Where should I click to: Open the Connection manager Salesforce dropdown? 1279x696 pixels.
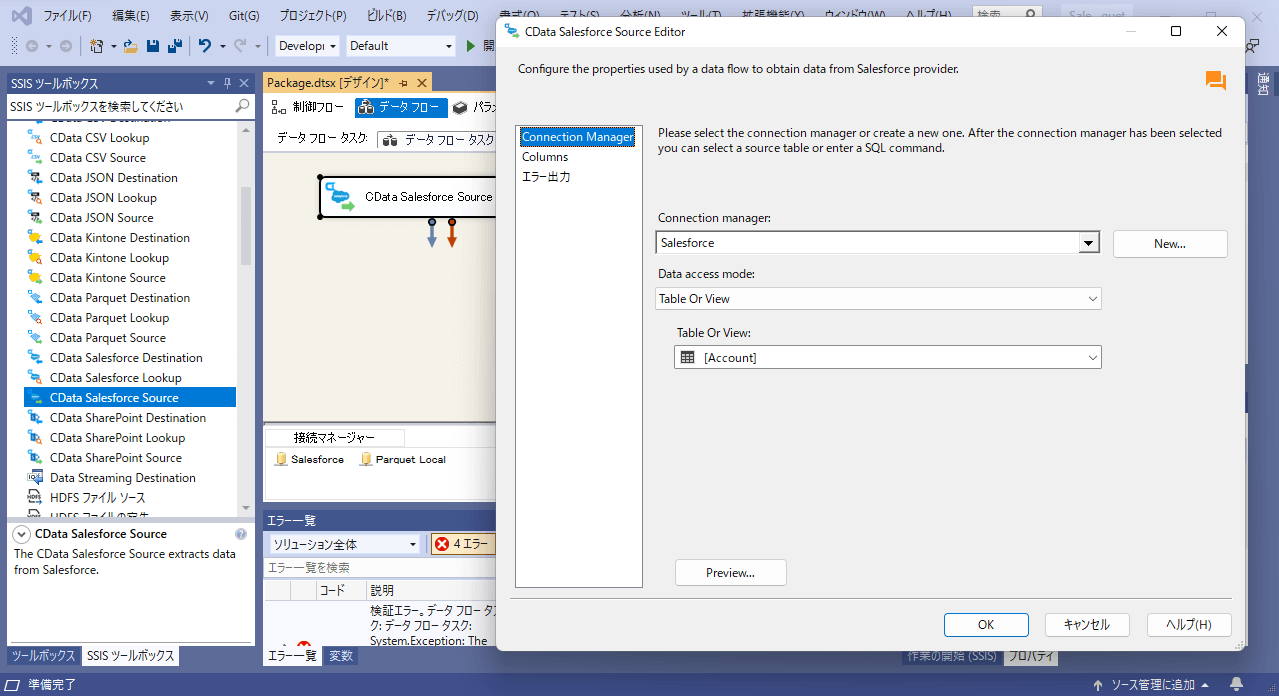1089,243
